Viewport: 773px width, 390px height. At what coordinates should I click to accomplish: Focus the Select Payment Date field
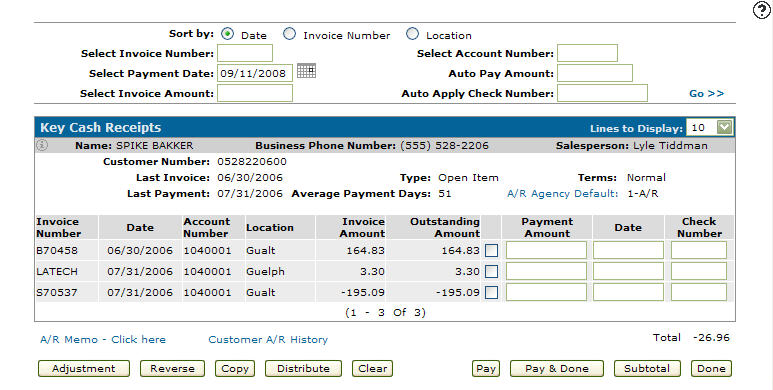255,73
